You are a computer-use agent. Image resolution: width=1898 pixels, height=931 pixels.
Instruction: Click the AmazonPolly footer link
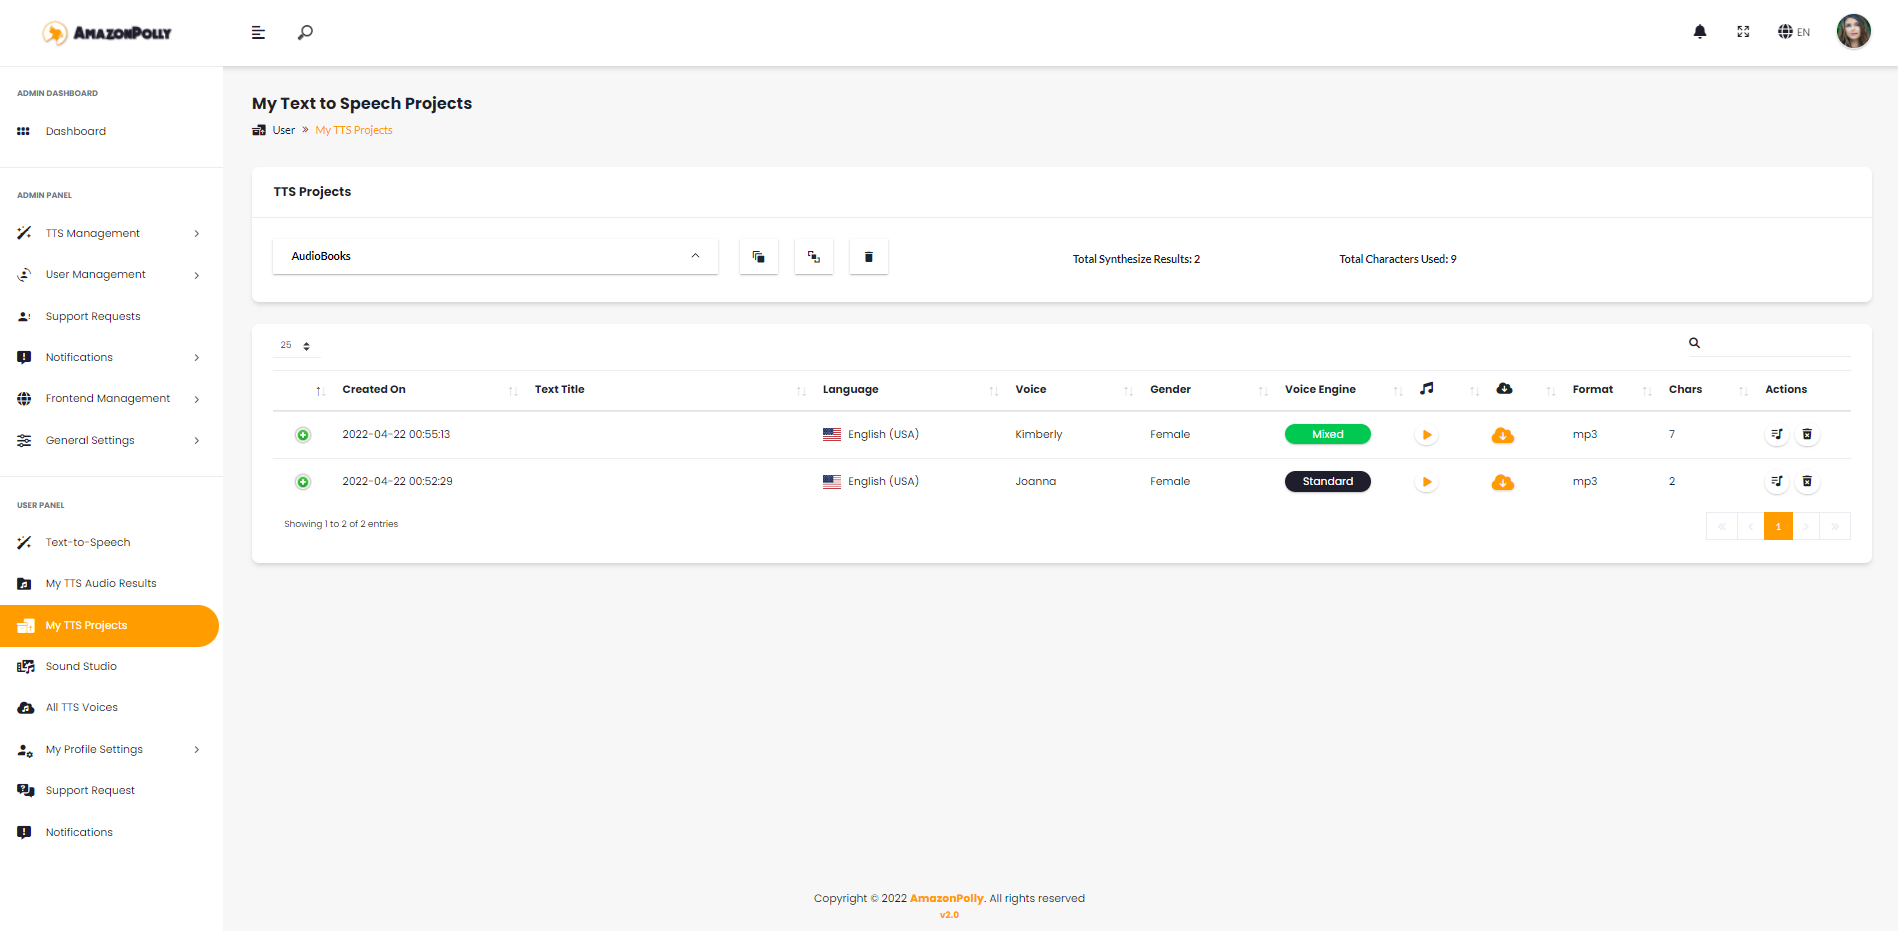(x=947, y=899)
